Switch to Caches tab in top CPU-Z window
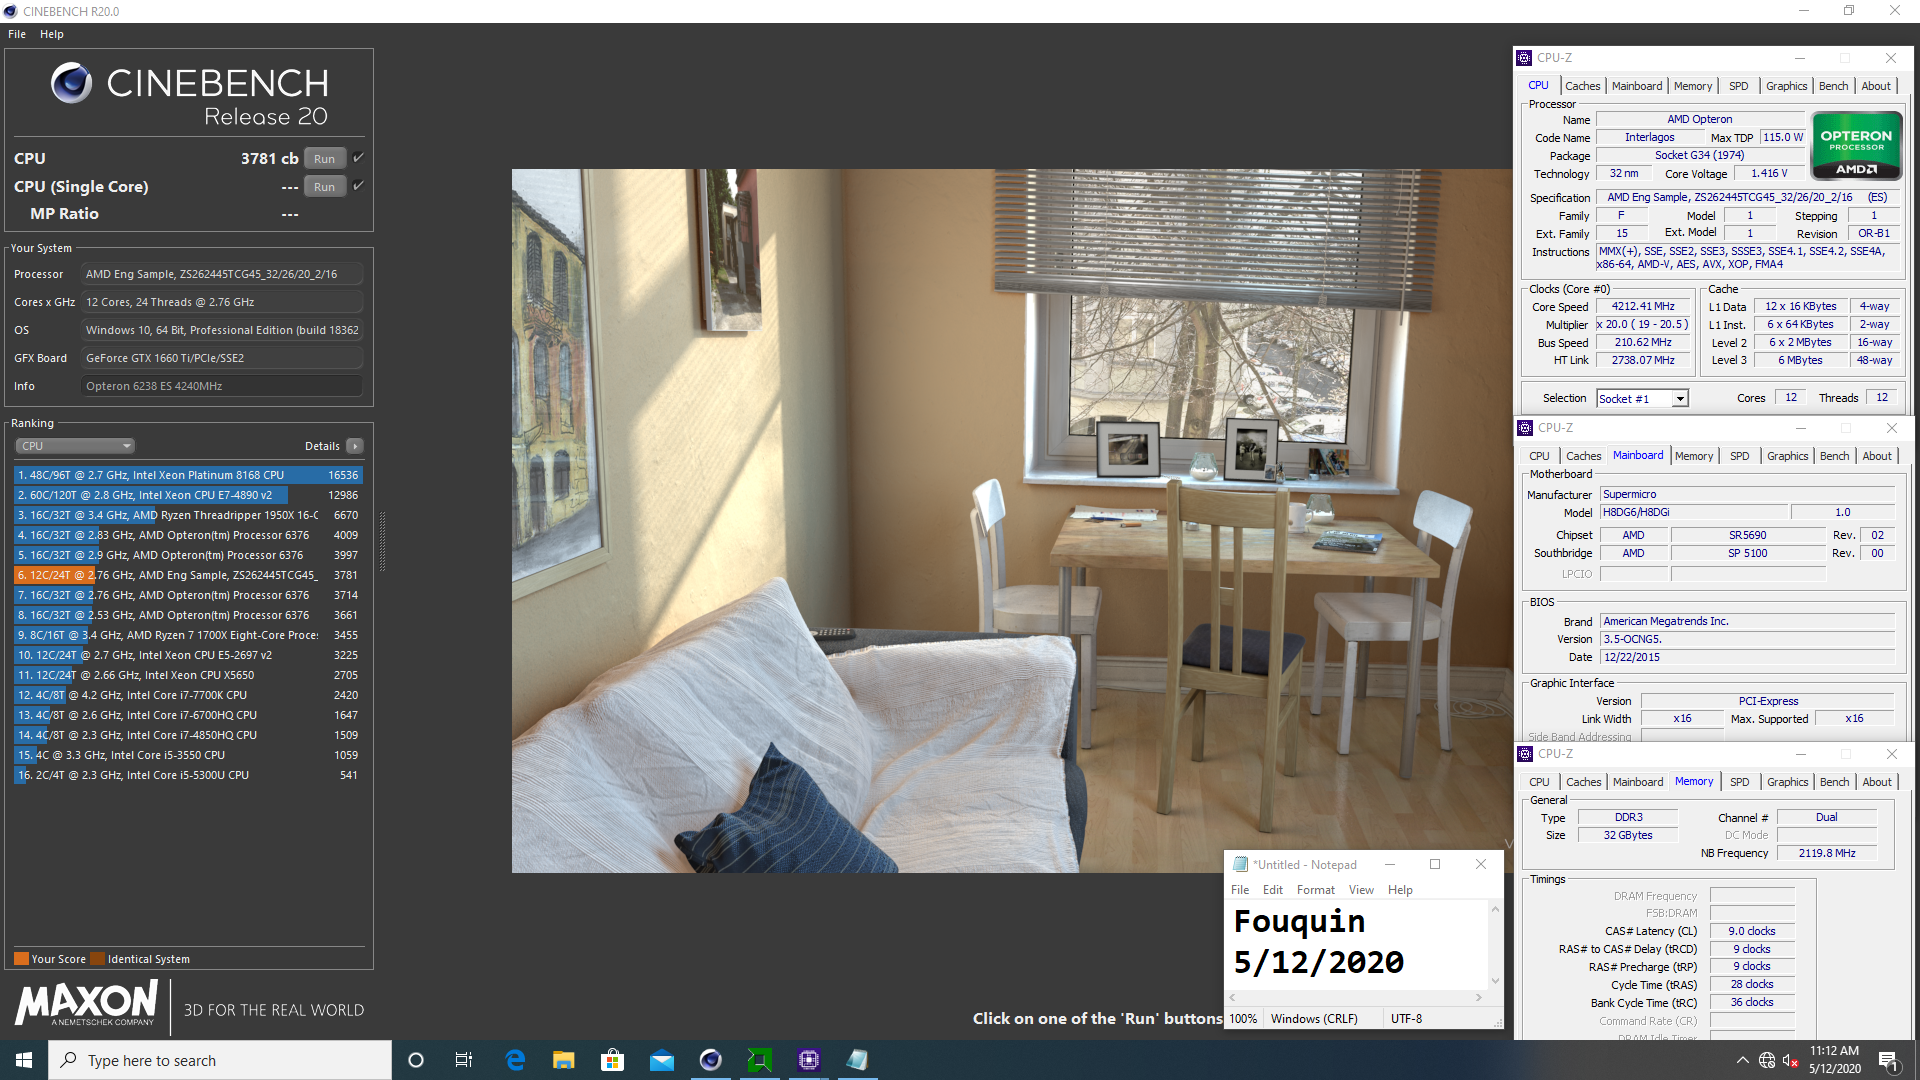Screen dimensions: 1920x1080 (1582, 86)
